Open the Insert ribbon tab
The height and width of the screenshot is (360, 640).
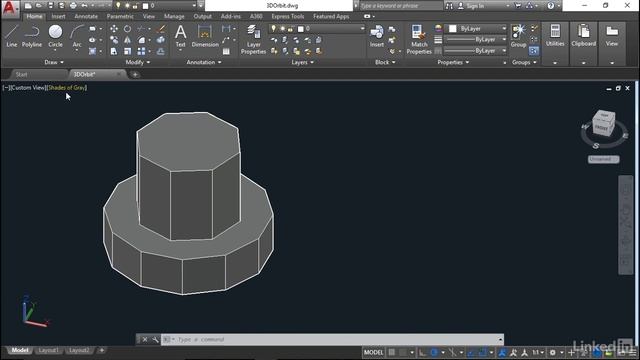coord(58,16)
